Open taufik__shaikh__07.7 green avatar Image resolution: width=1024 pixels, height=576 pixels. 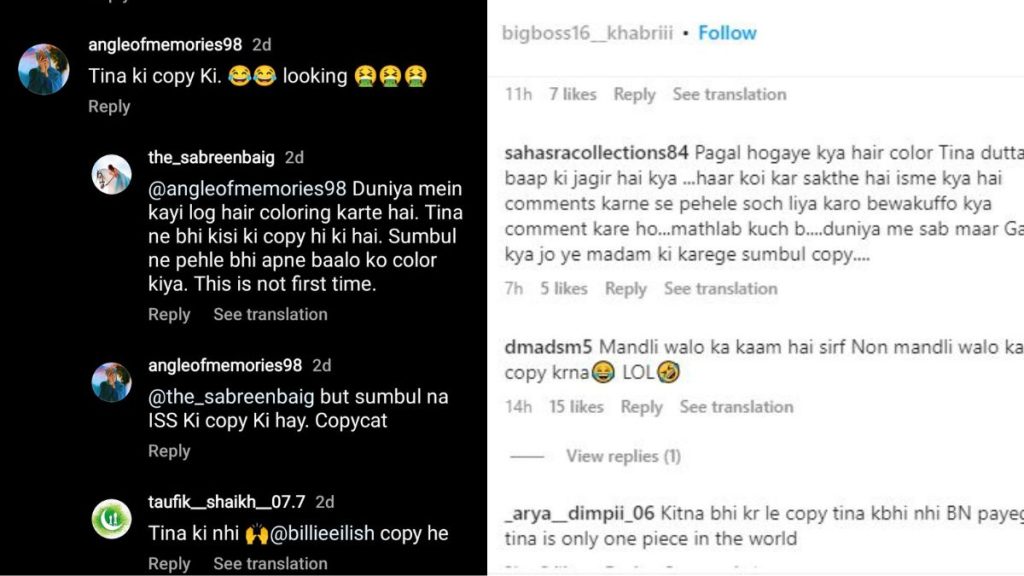coord(111,519)
